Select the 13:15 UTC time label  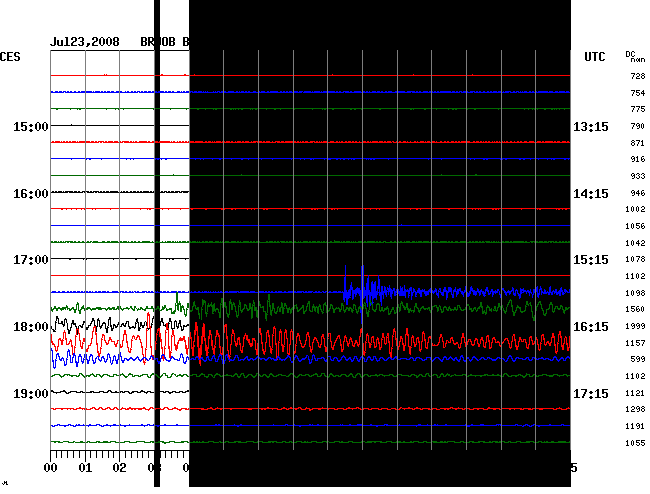coord(591,126)
